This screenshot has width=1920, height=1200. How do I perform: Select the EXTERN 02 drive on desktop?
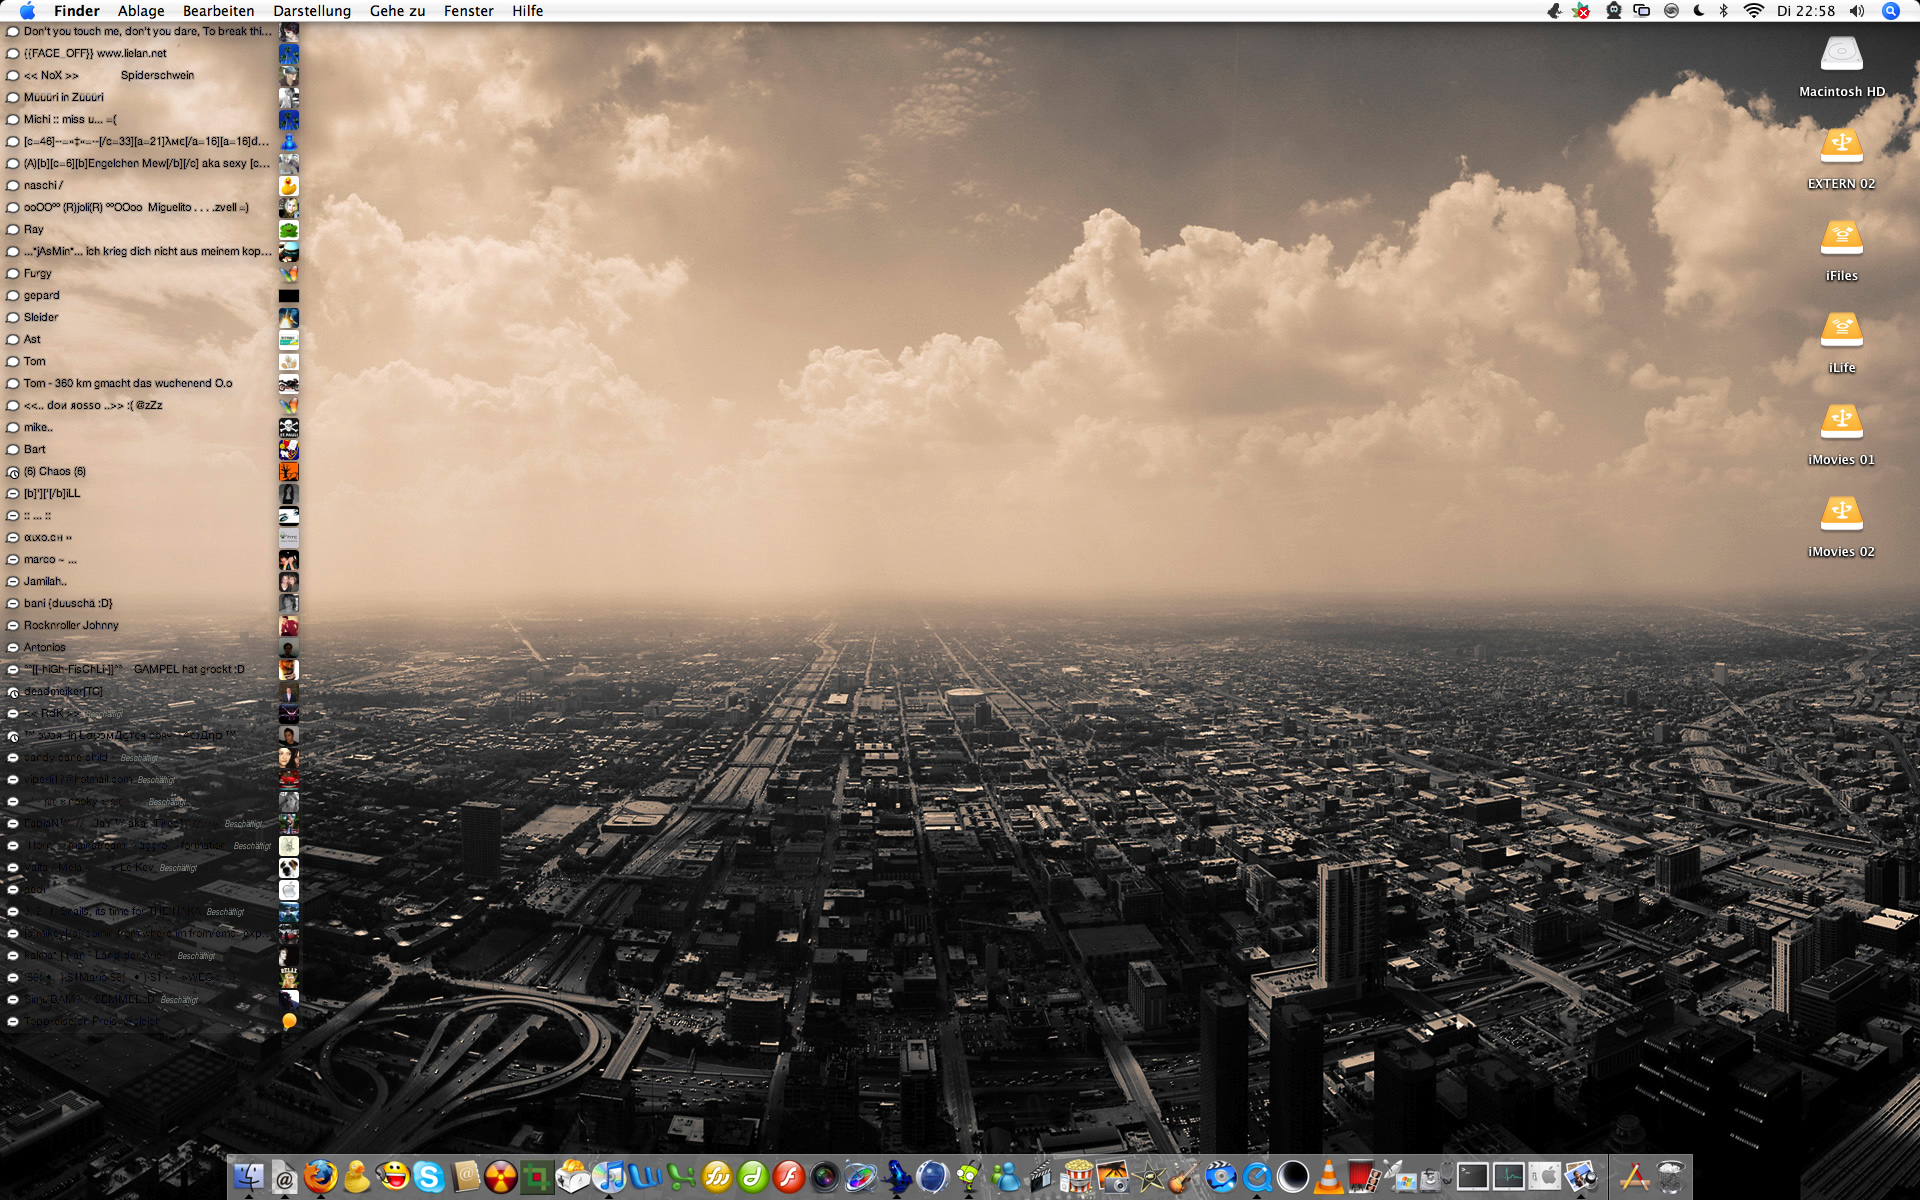pos(1840,150)
